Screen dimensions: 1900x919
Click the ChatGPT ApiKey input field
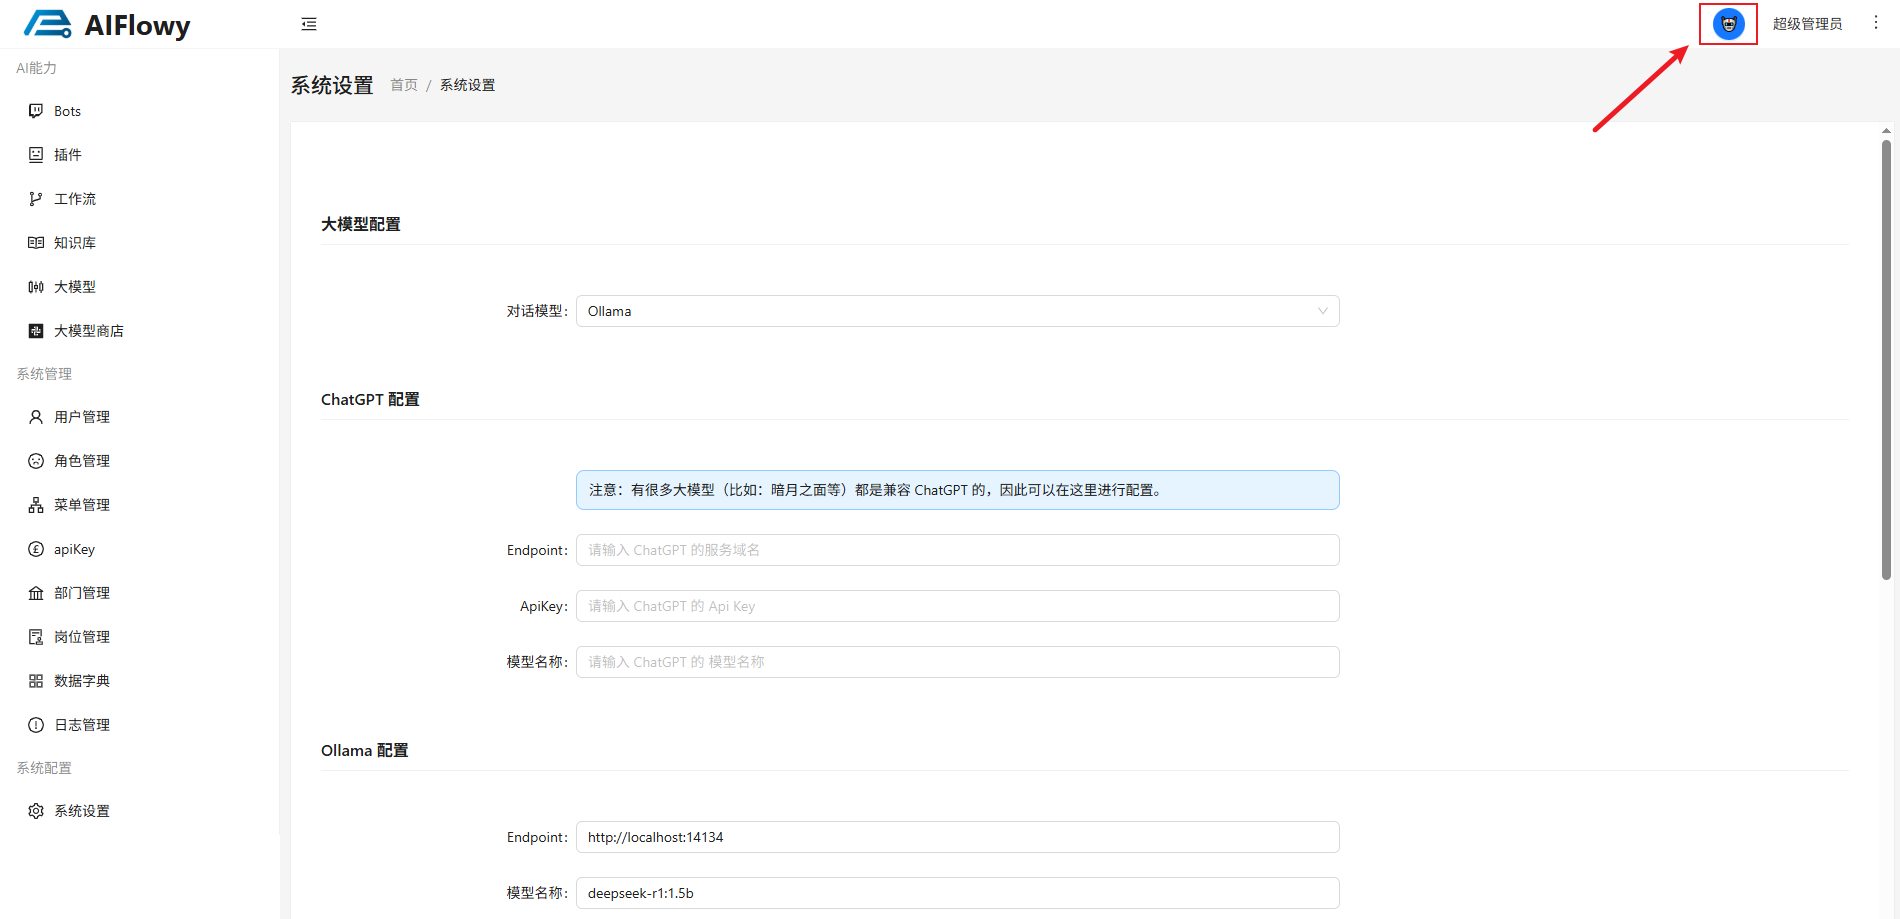(x=957, y=606)
